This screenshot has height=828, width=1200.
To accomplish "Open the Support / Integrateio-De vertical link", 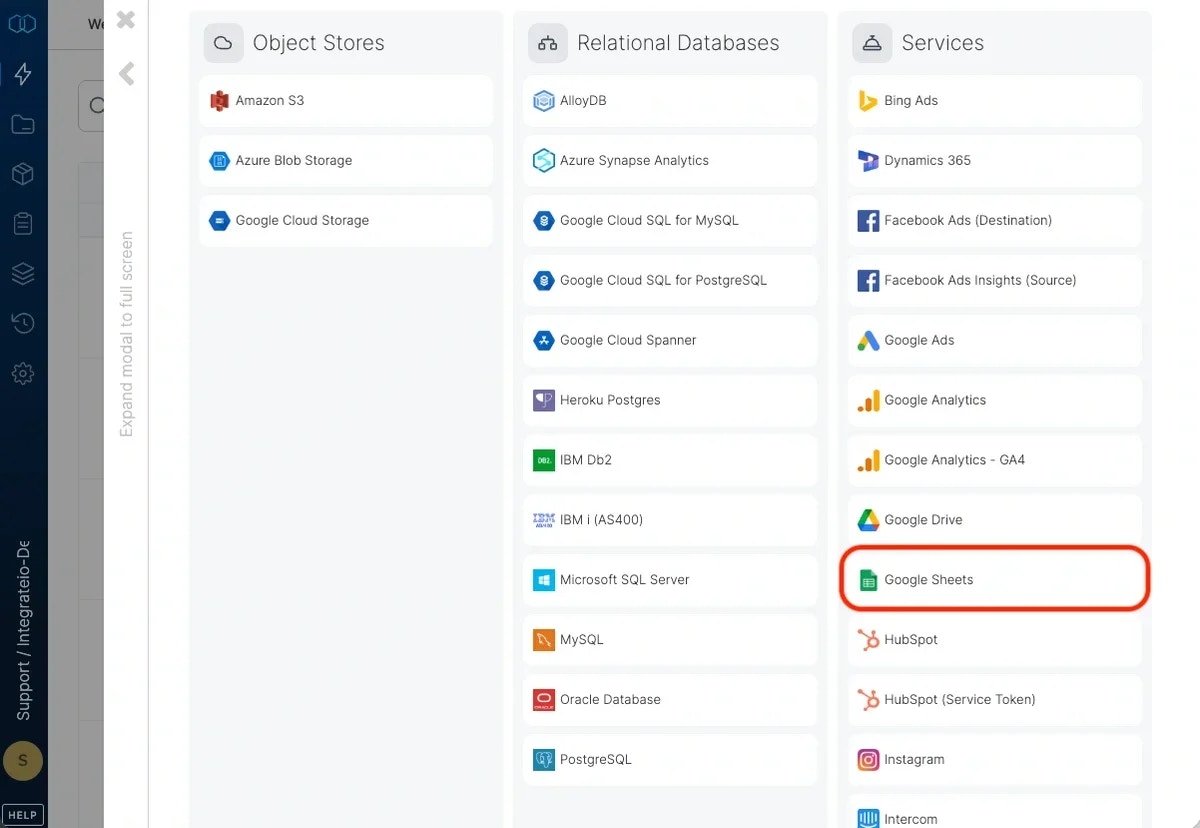I will click(x=23, y=631).
